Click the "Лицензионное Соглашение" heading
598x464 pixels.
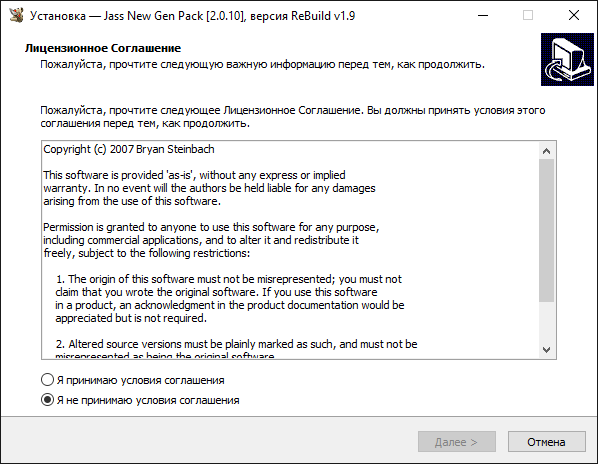103,48
